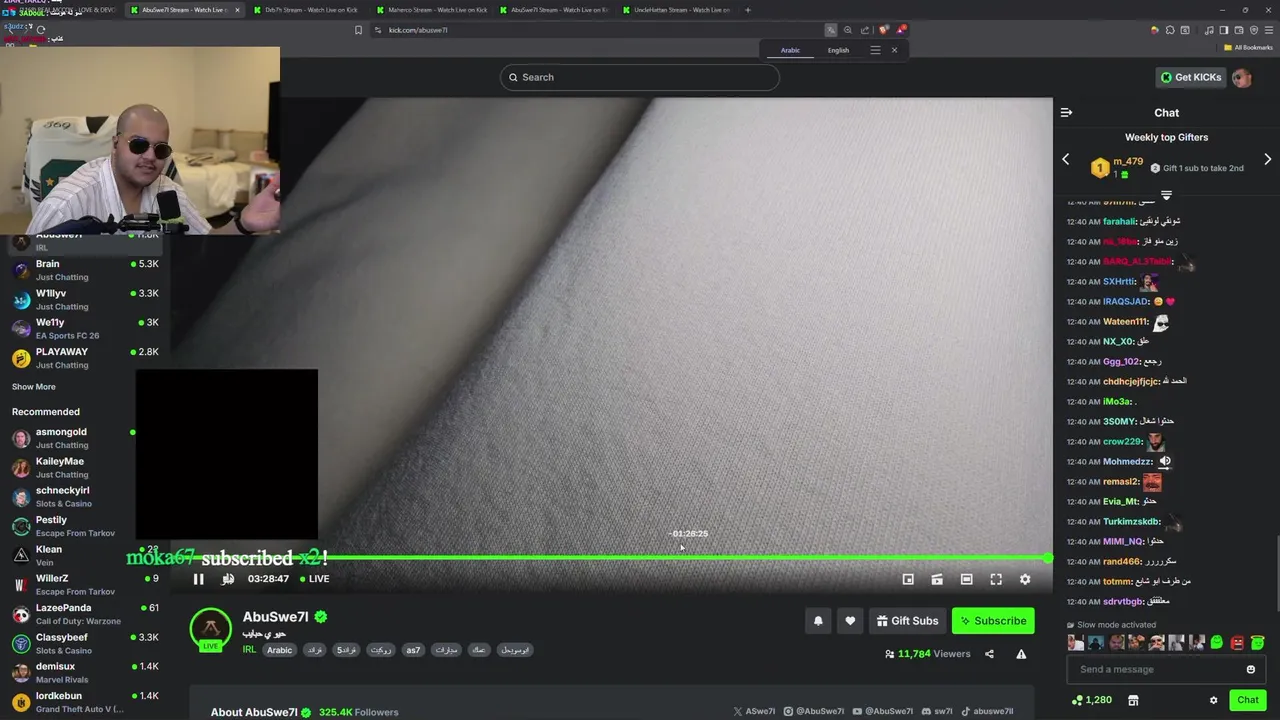The width and height of the screenshot is (1280, 720).
Task: Click the Search input field
Action: pos(640,77)
